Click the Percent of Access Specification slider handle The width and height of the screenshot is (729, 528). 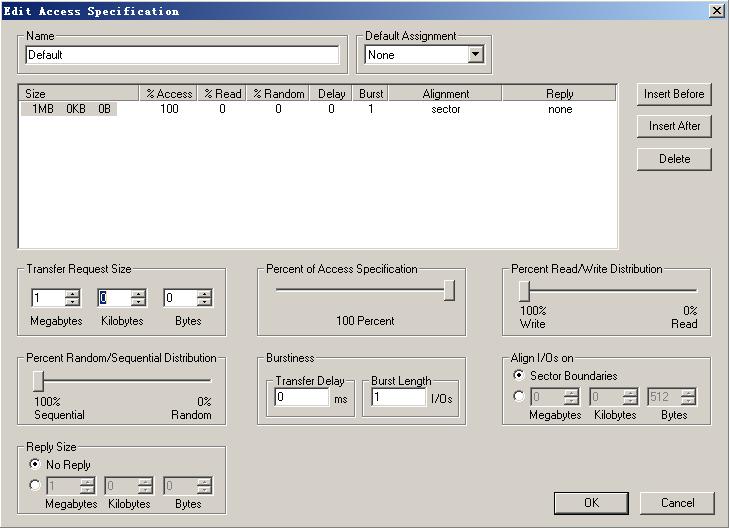tap(449, 290)
